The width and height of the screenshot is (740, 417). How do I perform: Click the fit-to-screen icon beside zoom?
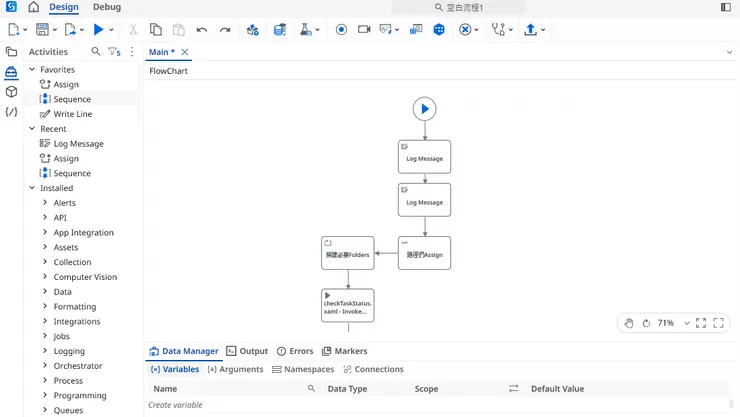(x=701, y=323)
